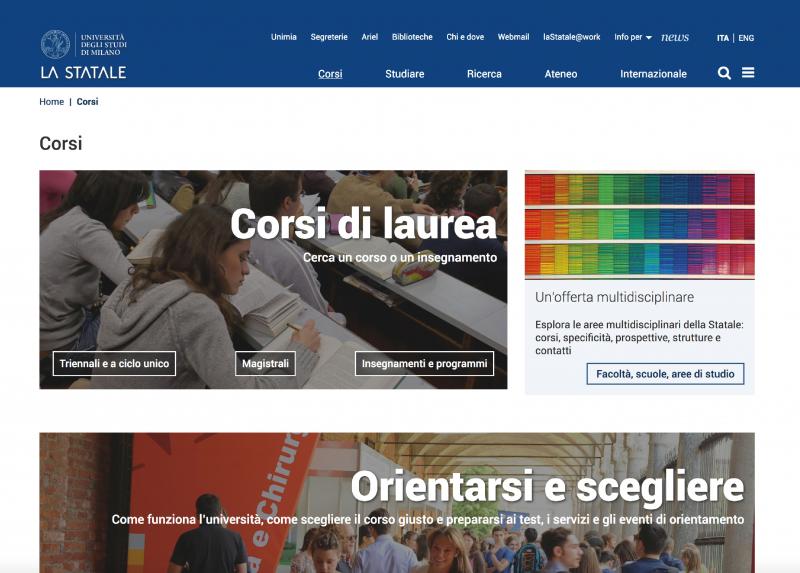Open the Internazionale menu
Image resolution: width=800 pixels, height=573 pixels.
tap(653, 74)
